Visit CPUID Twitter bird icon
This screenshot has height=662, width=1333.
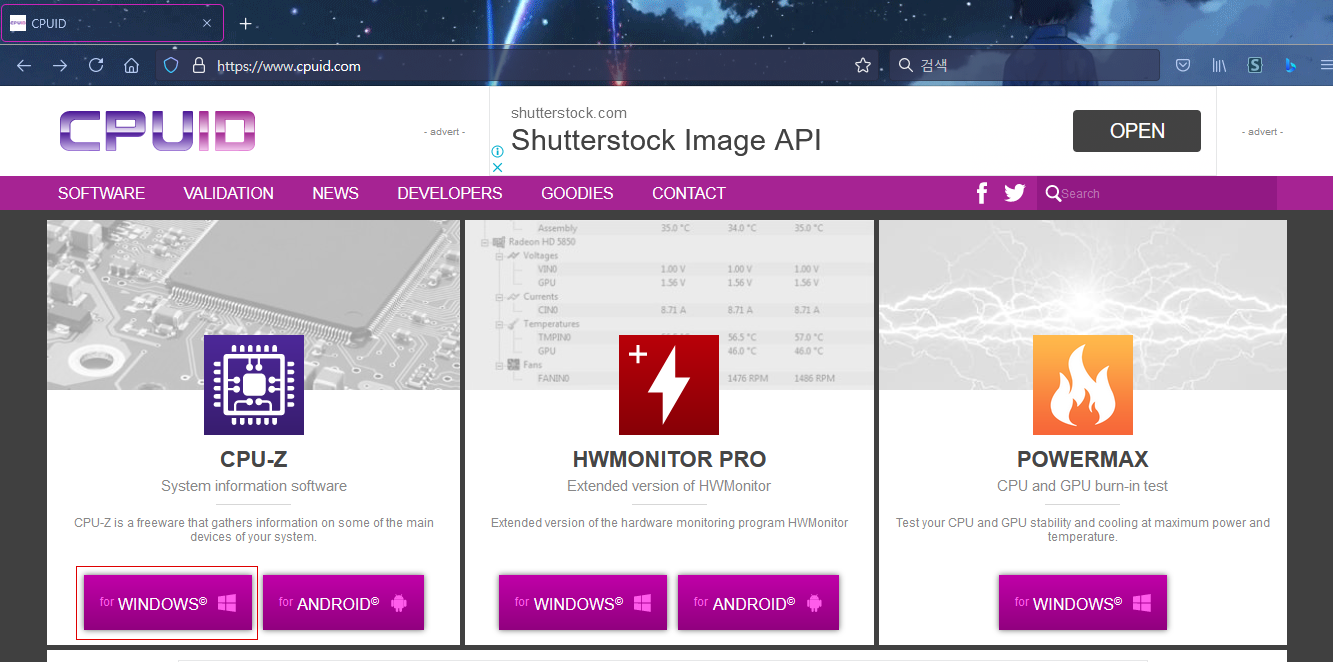coord(1015,193)
